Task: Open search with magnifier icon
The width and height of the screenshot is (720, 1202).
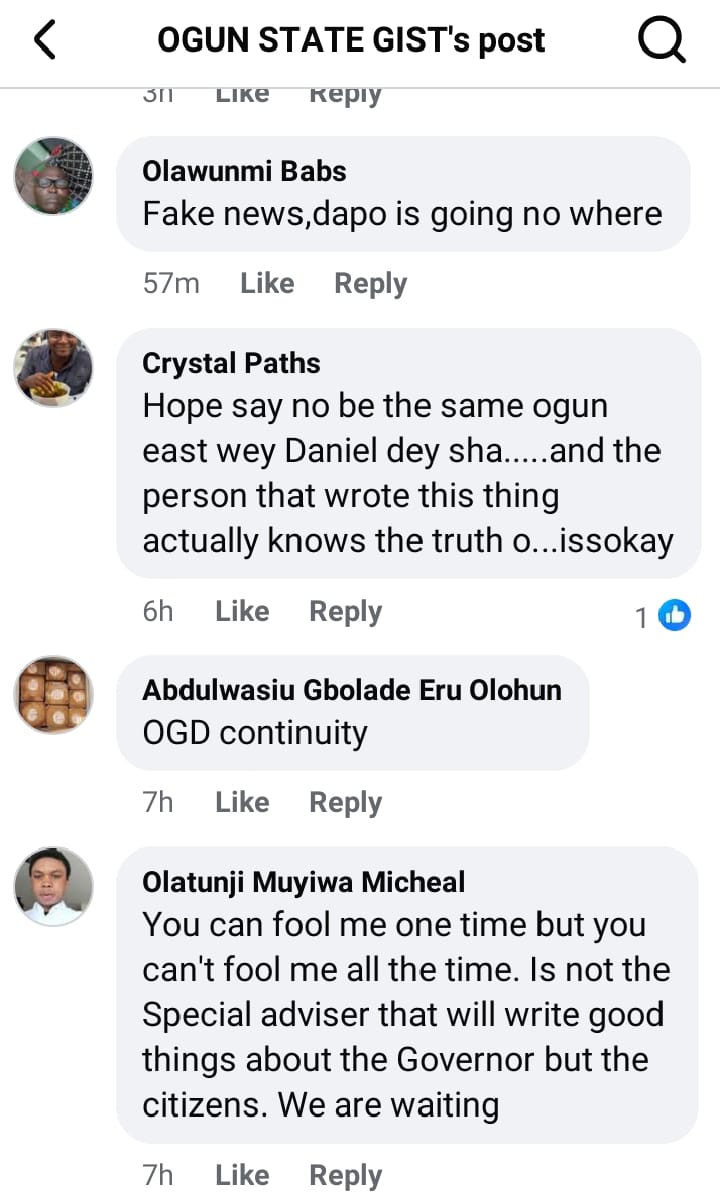Action: tap(661, 41)
